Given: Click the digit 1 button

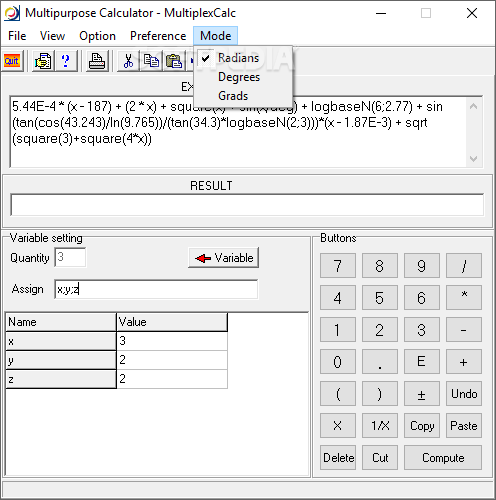Looking at the screenshot, I should tap(338, 330).
